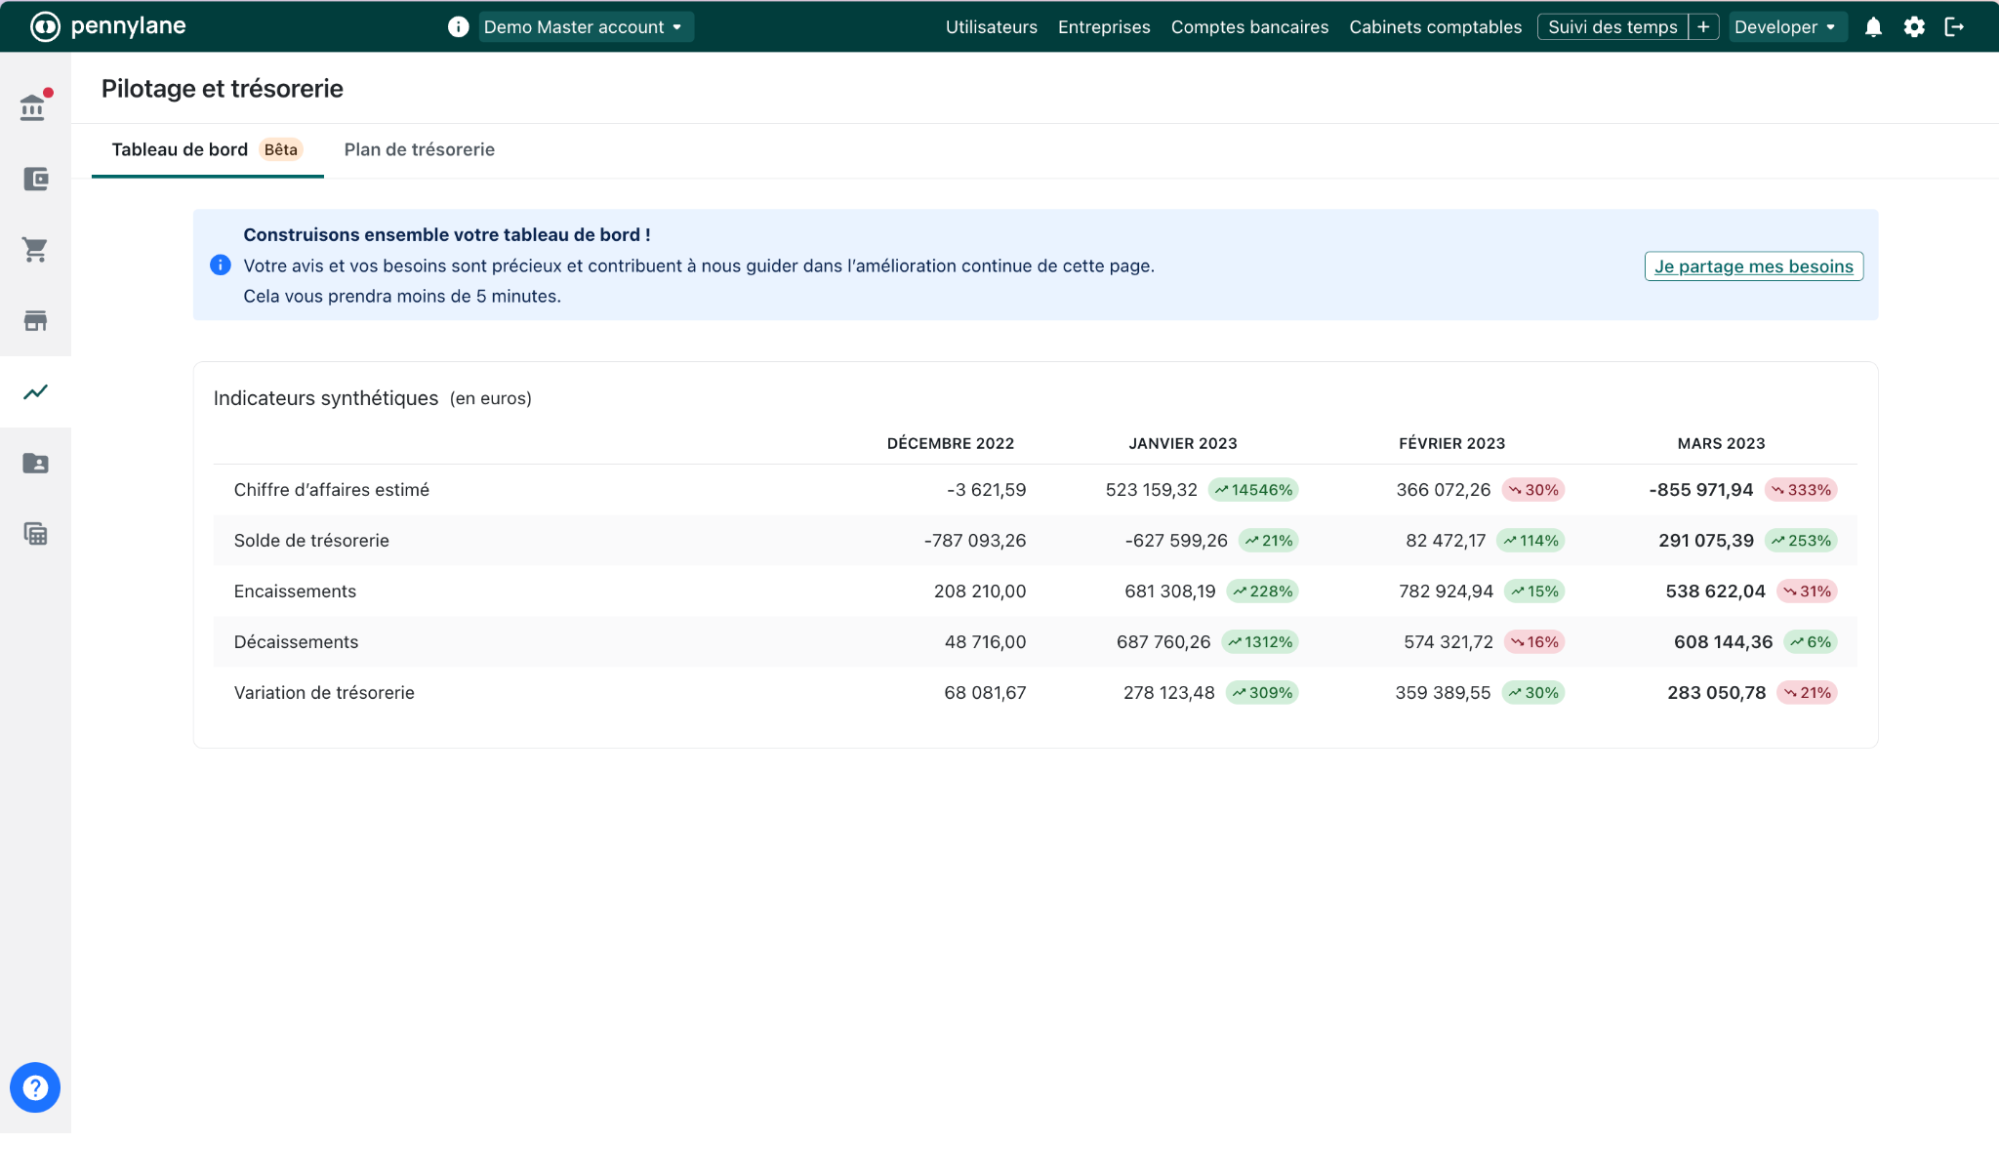This screenshot has width=1999, height=1150.
Task: Click the 6% badge in Décaissements row
Action: 1810,642
